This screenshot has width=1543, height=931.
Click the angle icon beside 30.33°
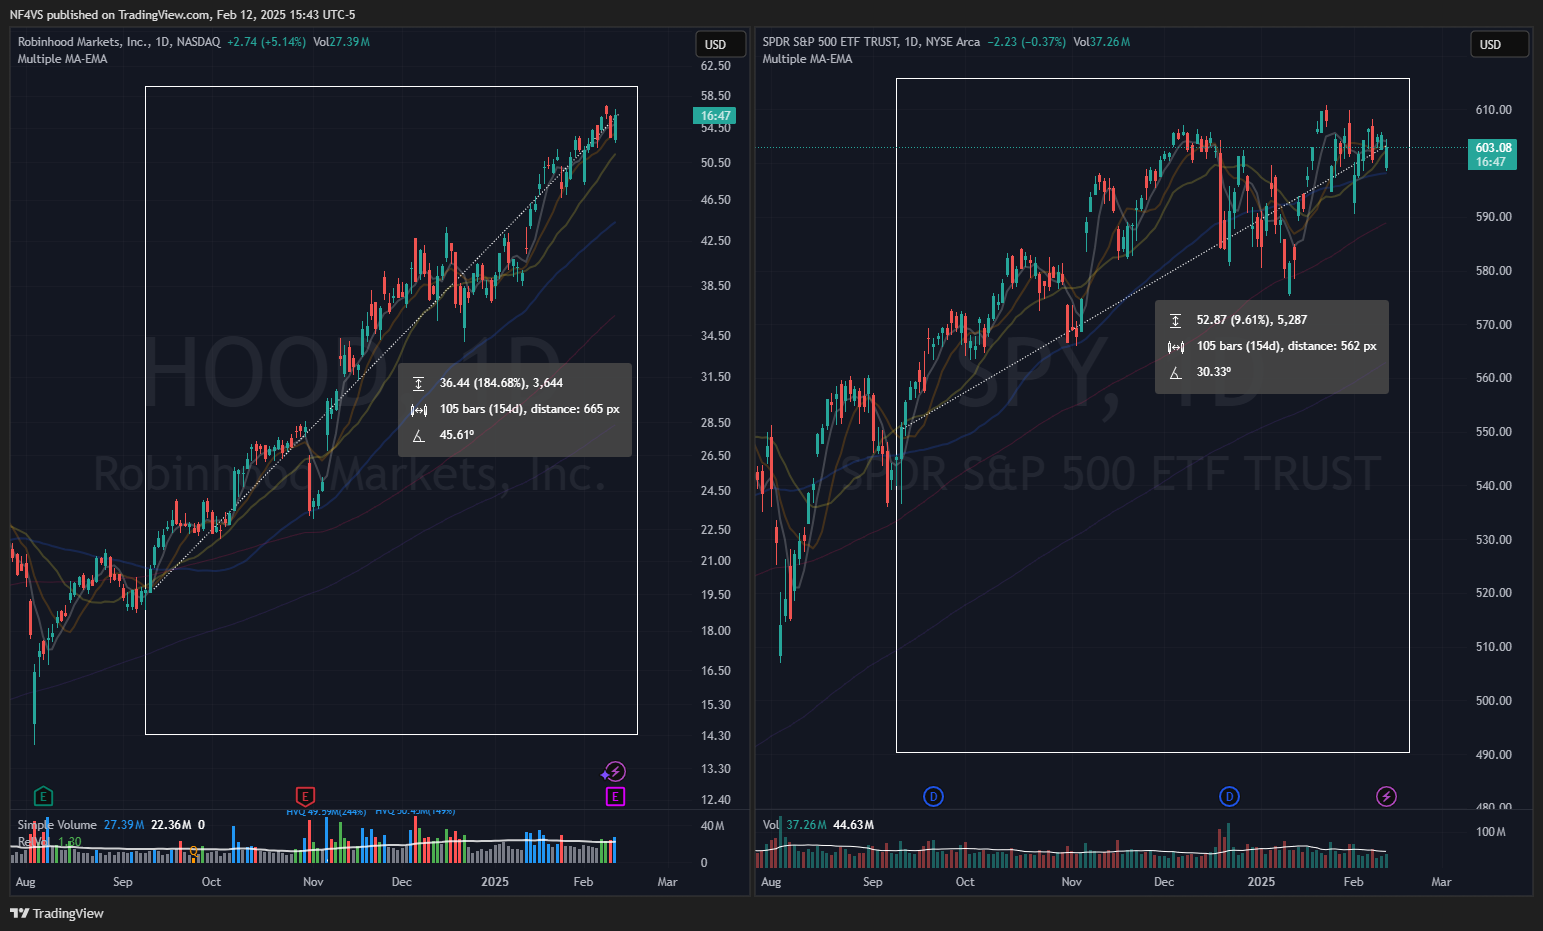tap(1176, 372)
